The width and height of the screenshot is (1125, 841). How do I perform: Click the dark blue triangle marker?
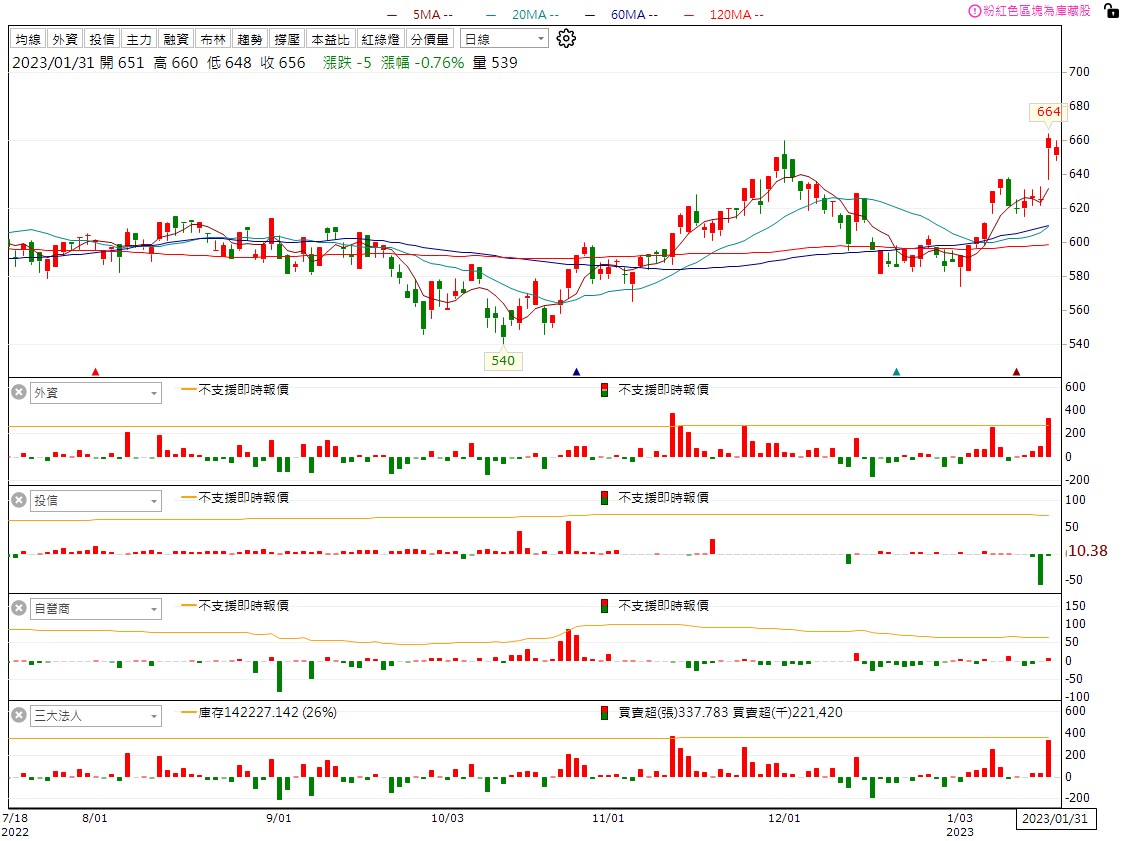point(576,372)
